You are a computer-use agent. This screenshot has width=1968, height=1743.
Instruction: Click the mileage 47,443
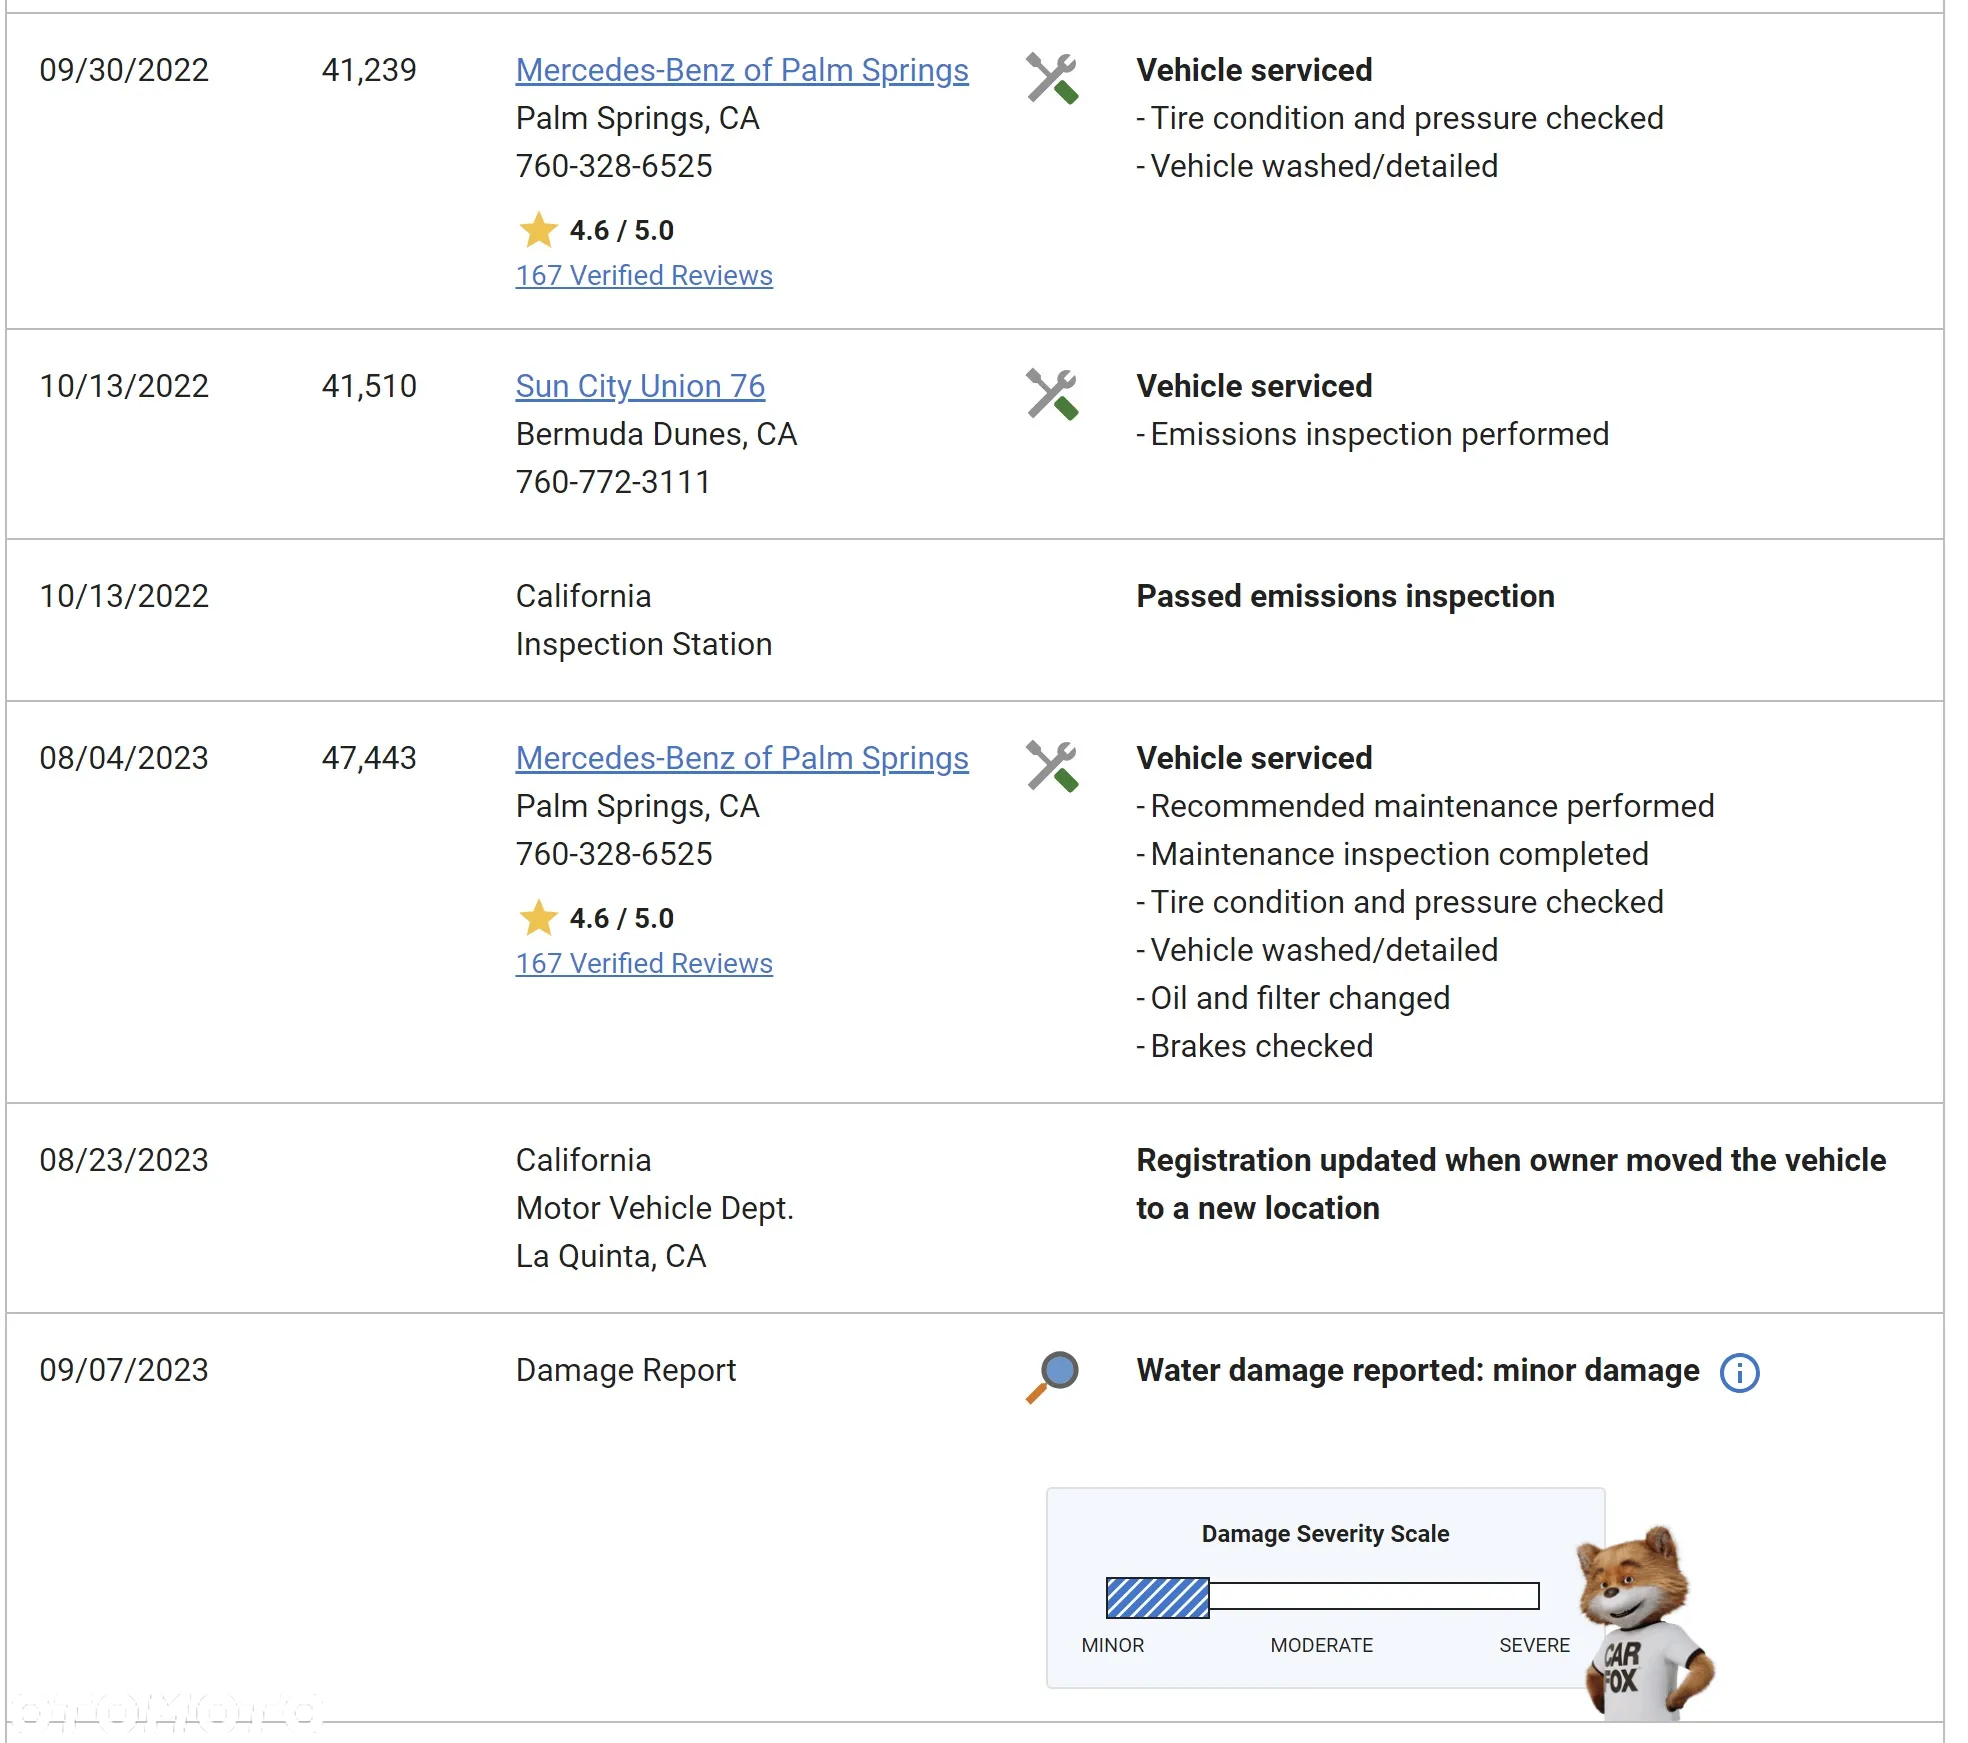[369, 758]
